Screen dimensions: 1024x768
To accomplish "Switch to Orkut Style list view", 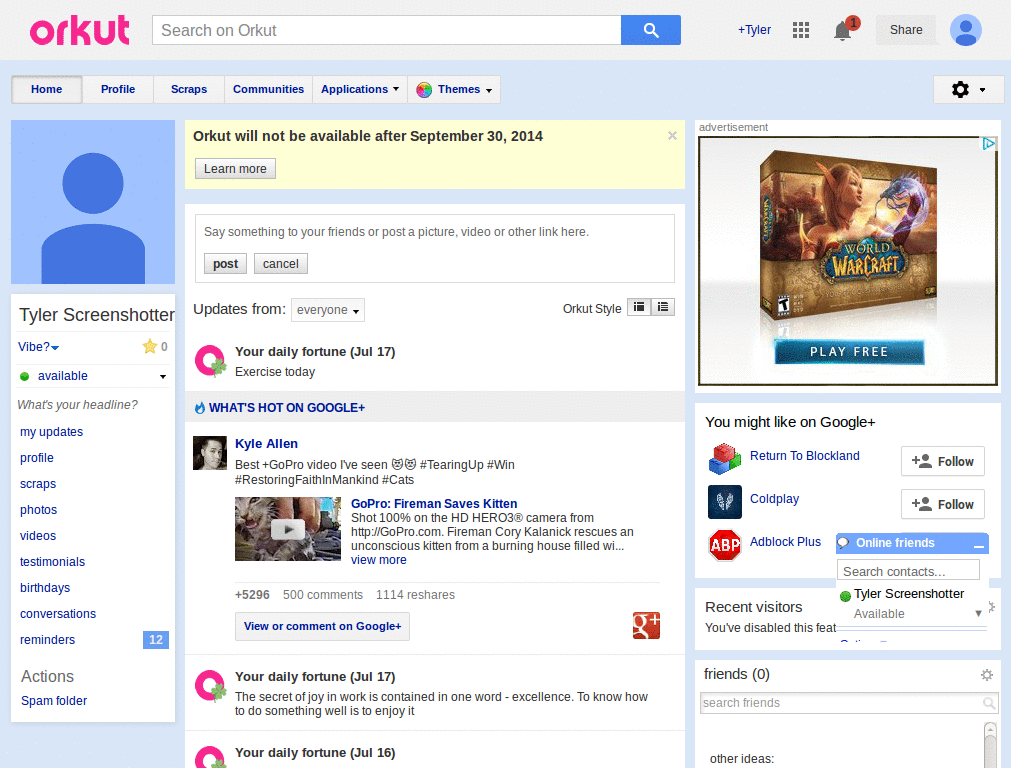I will (x=663, y=308).
